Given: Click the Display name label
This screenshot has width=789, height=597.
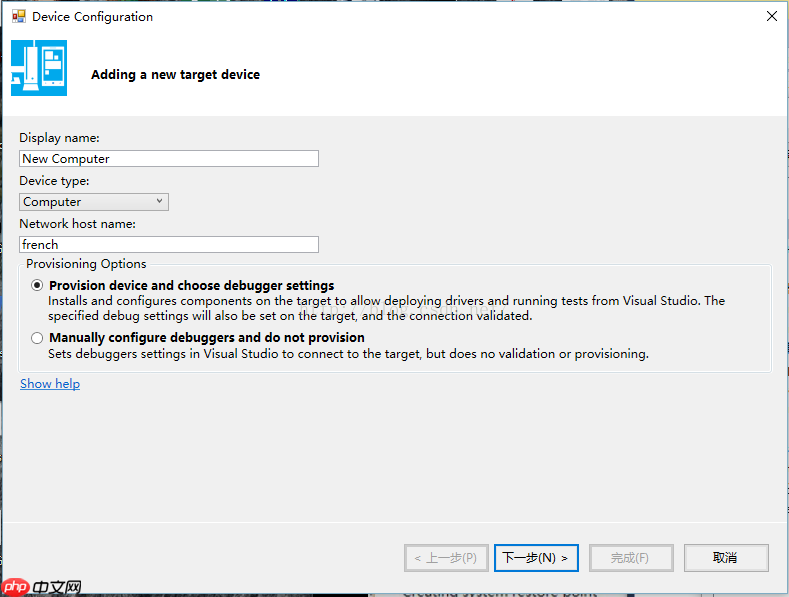Looking at the screenshot, I should point(60,138).
